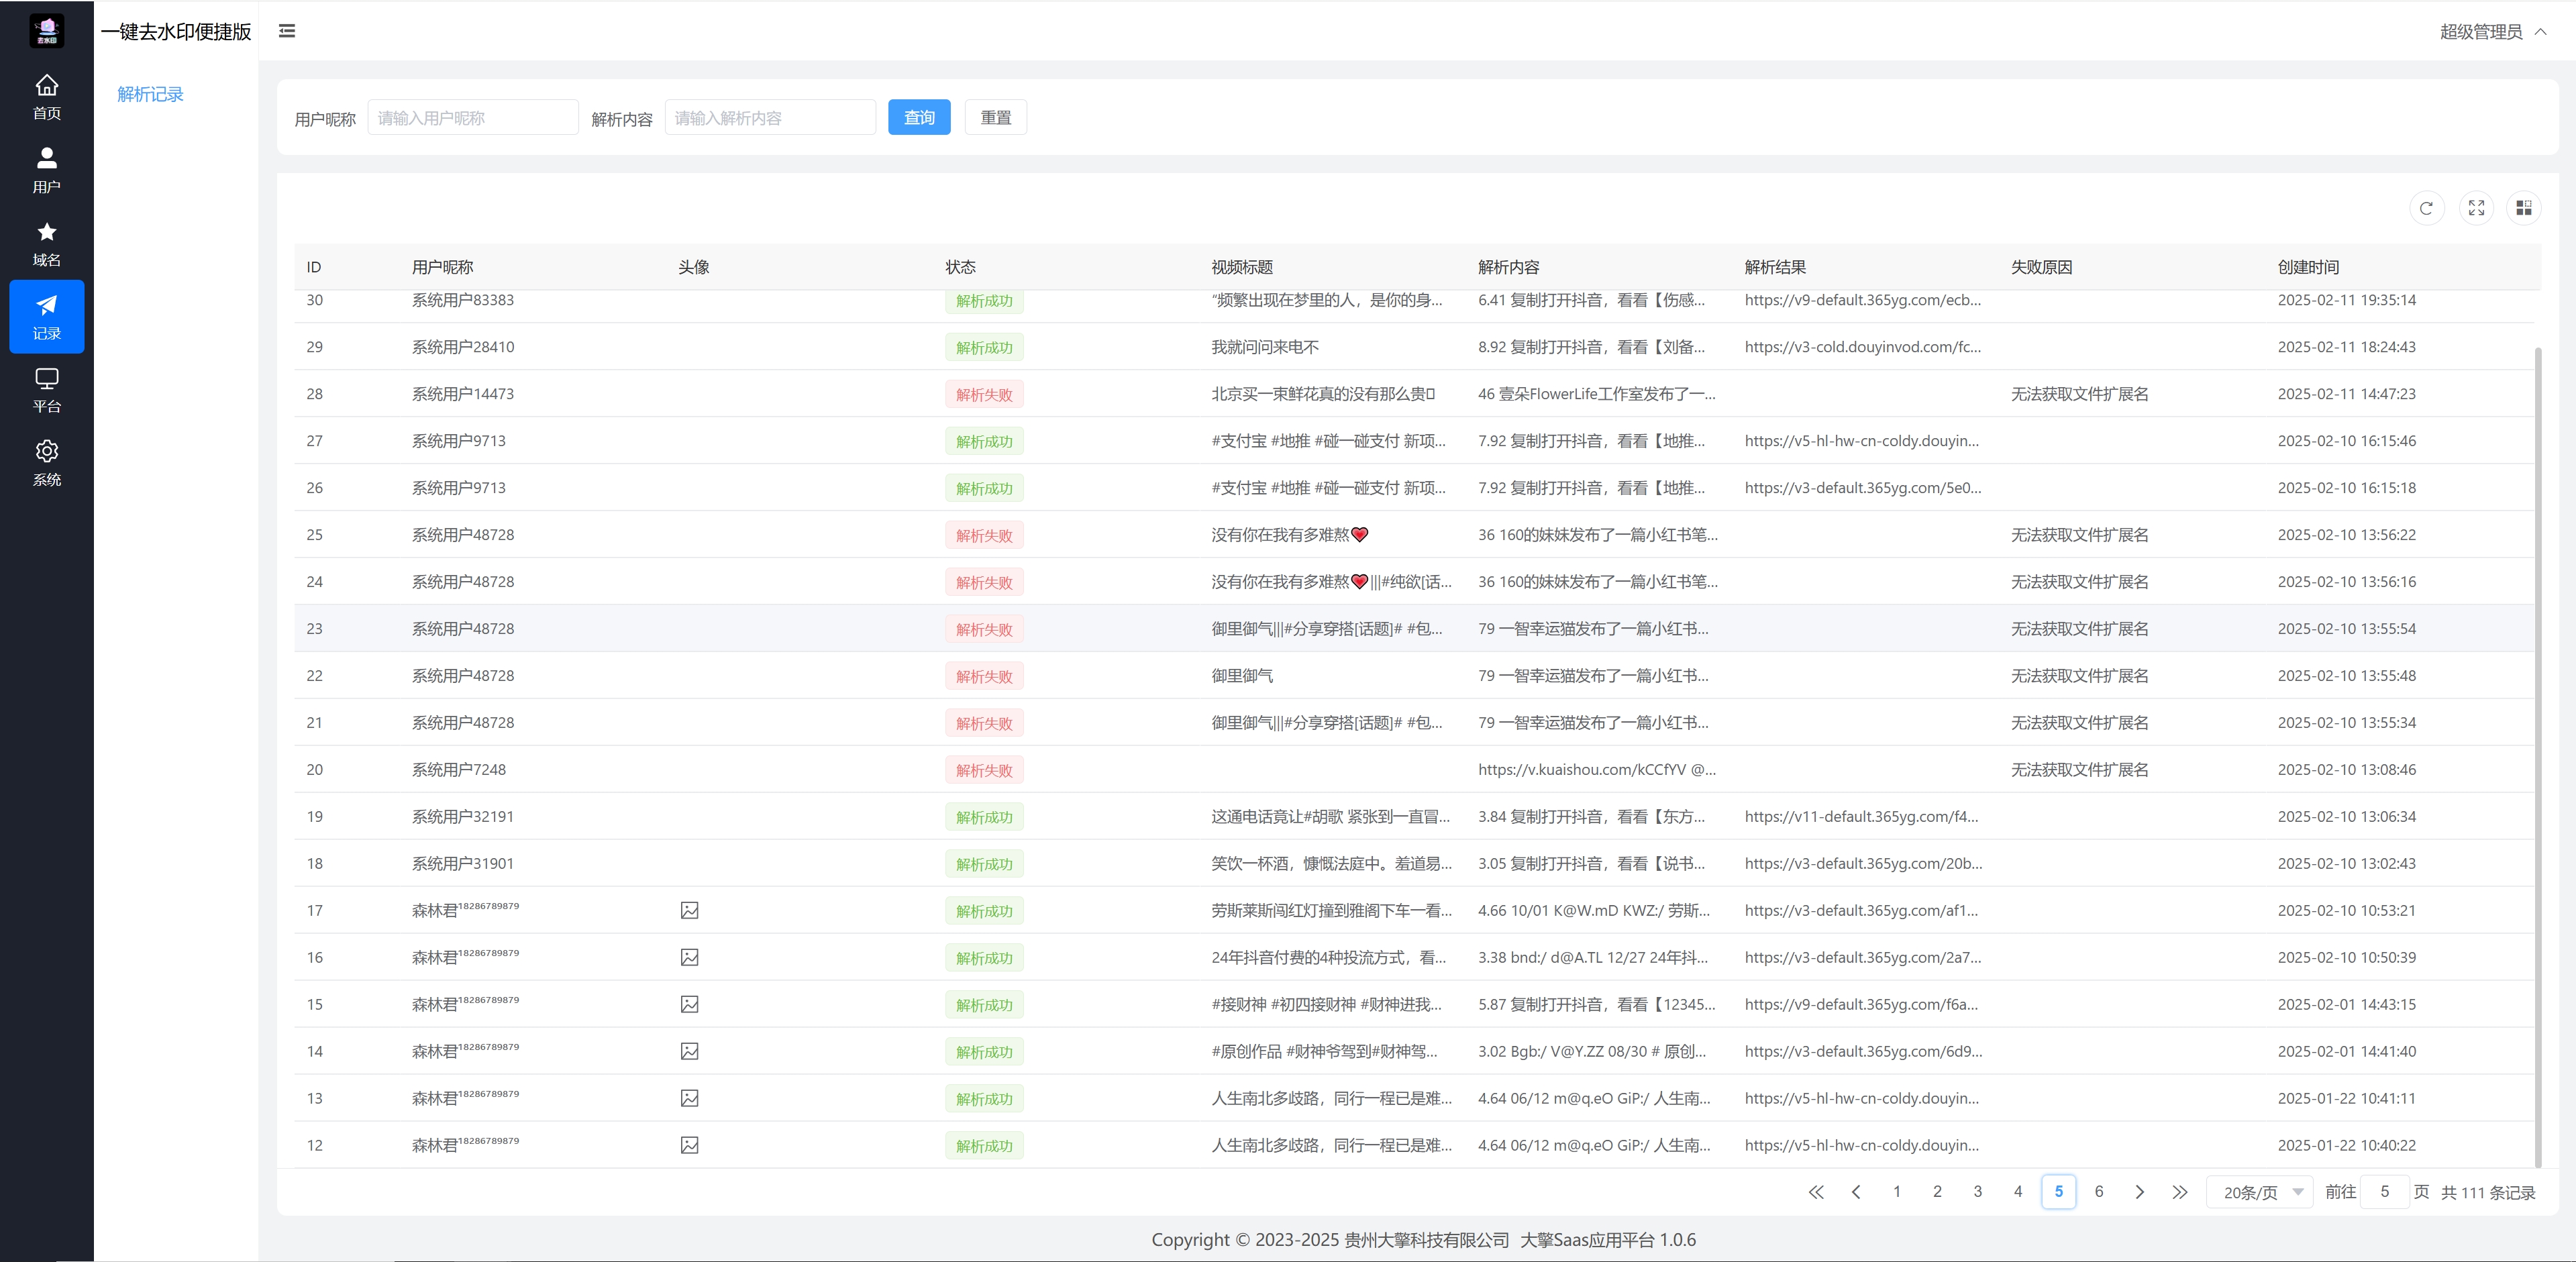The height and width of the screenshot is (1262, 2576).
Task: Click the 创建时间 column header
Action: tap(2308, 267)
